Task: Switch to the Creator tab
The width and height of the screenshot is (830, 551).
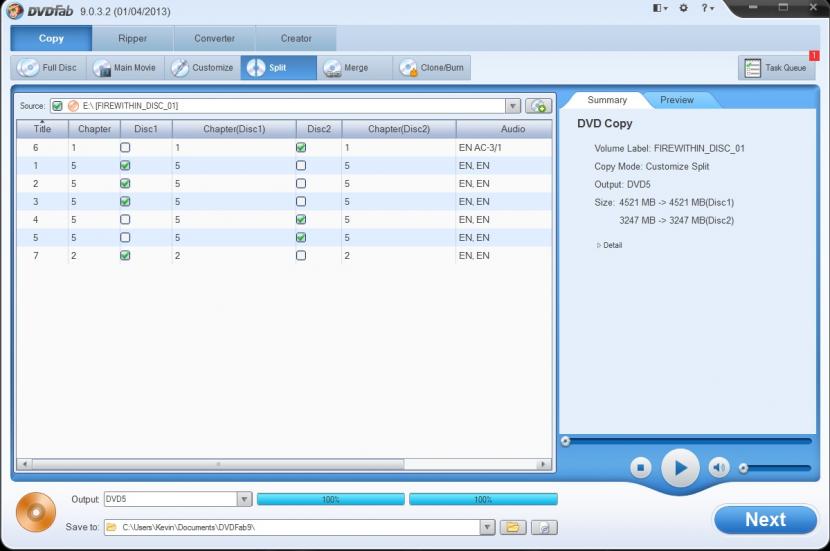Action: [x=296, y=38]
